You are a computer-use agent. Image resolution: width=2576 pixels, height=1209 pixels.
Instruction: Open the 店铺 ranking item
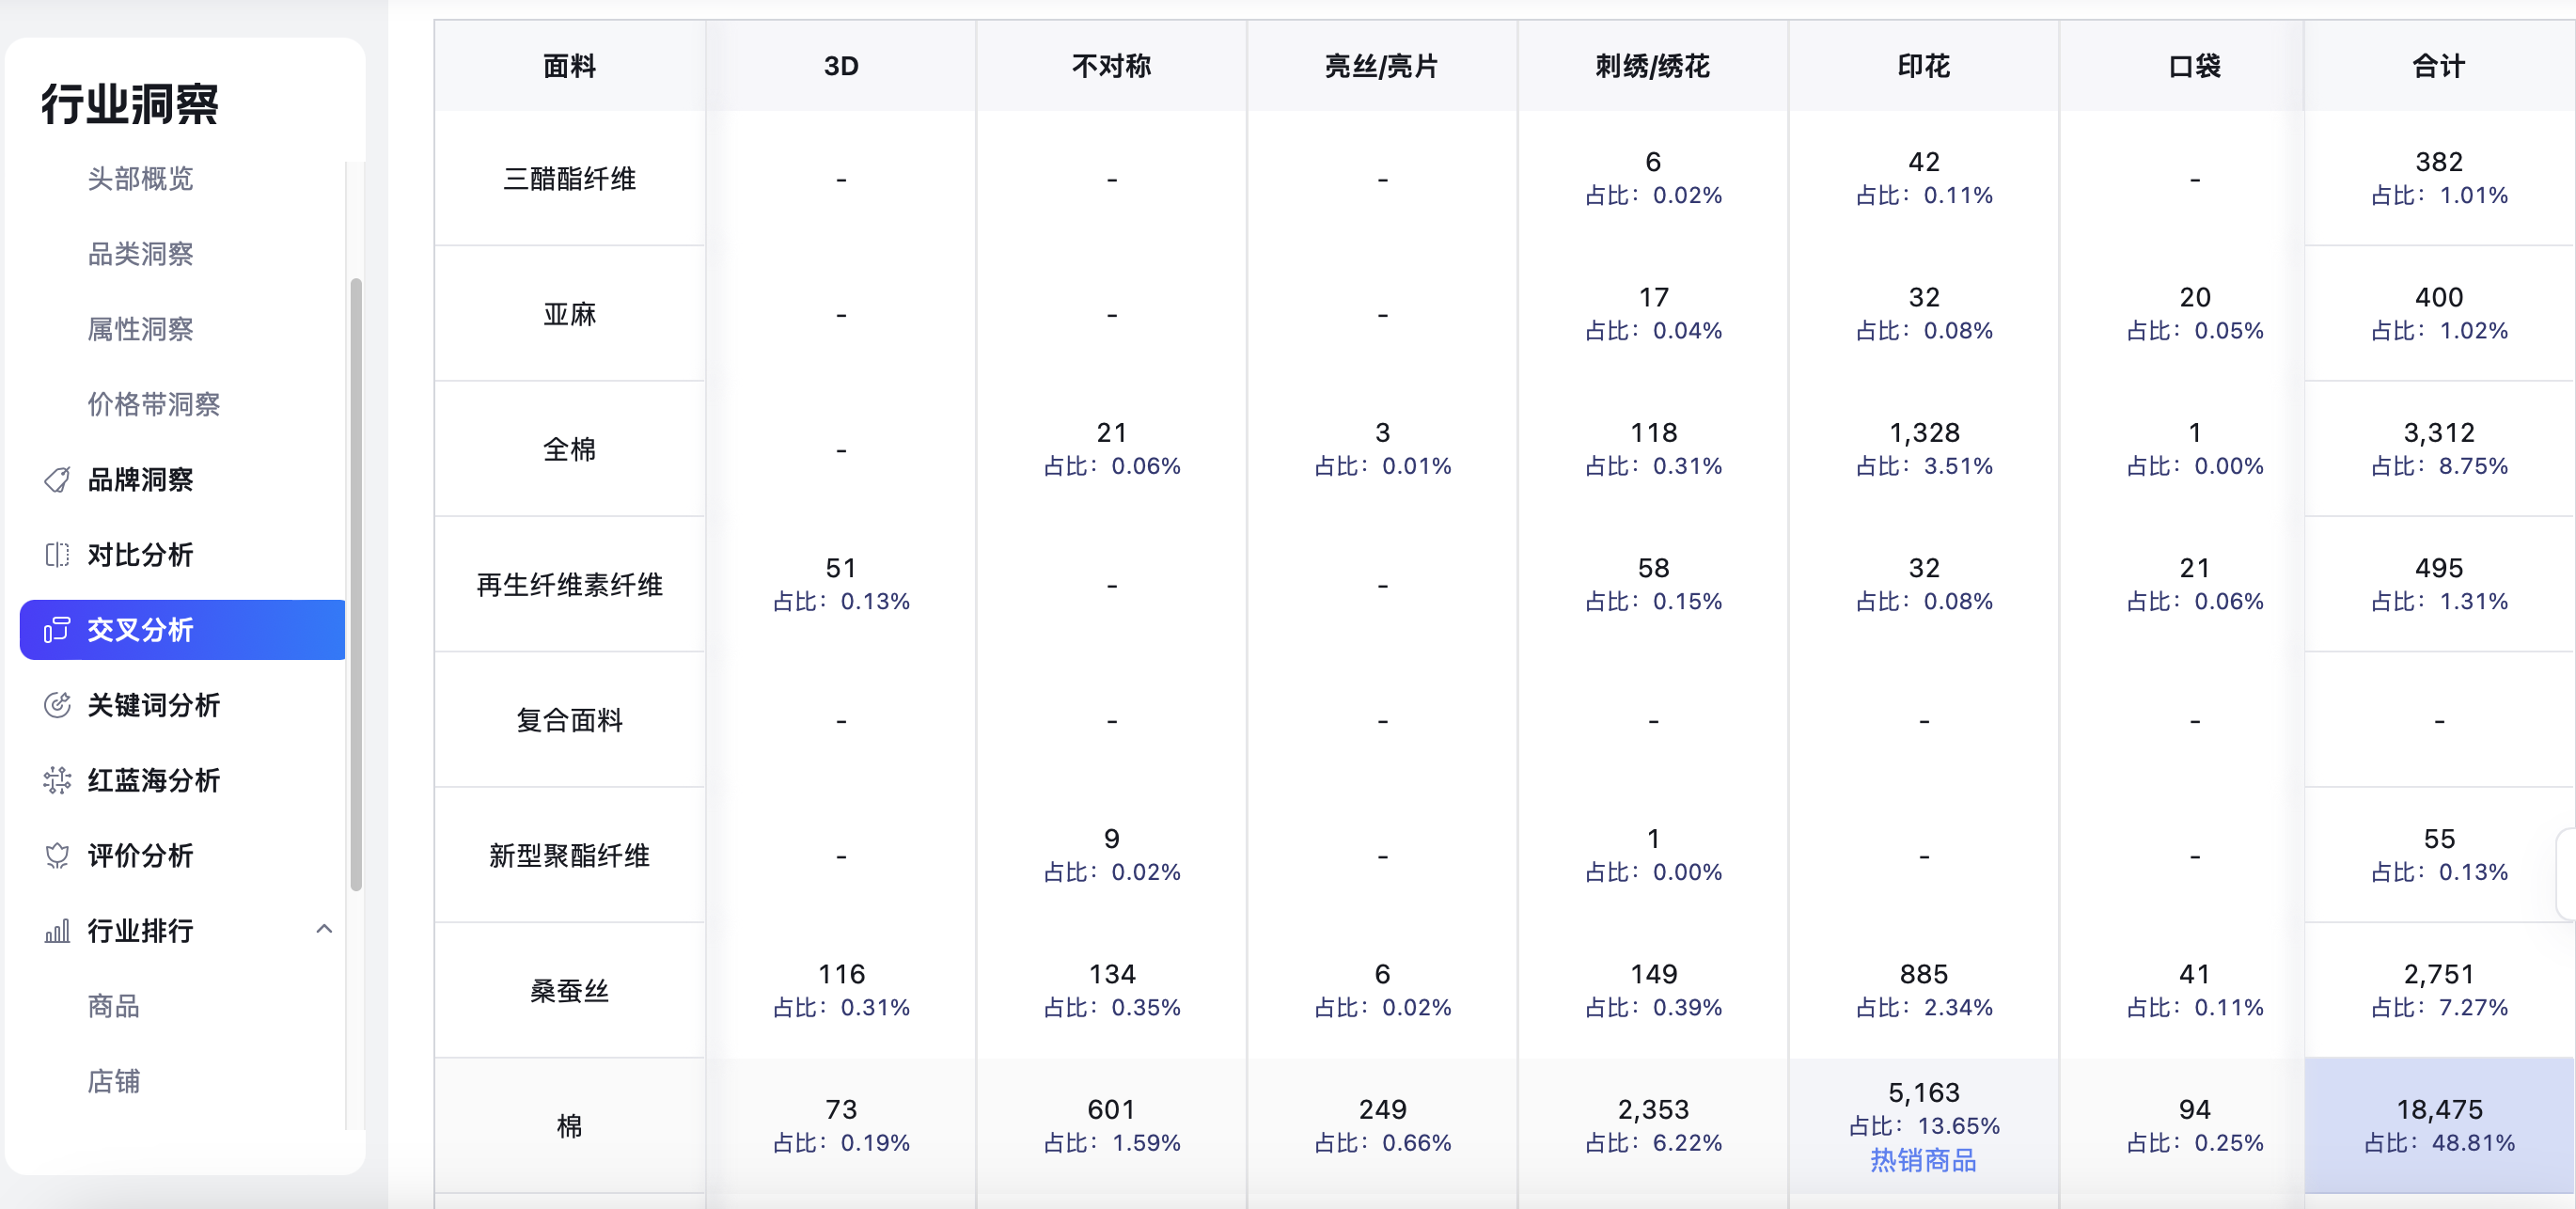113,1081
